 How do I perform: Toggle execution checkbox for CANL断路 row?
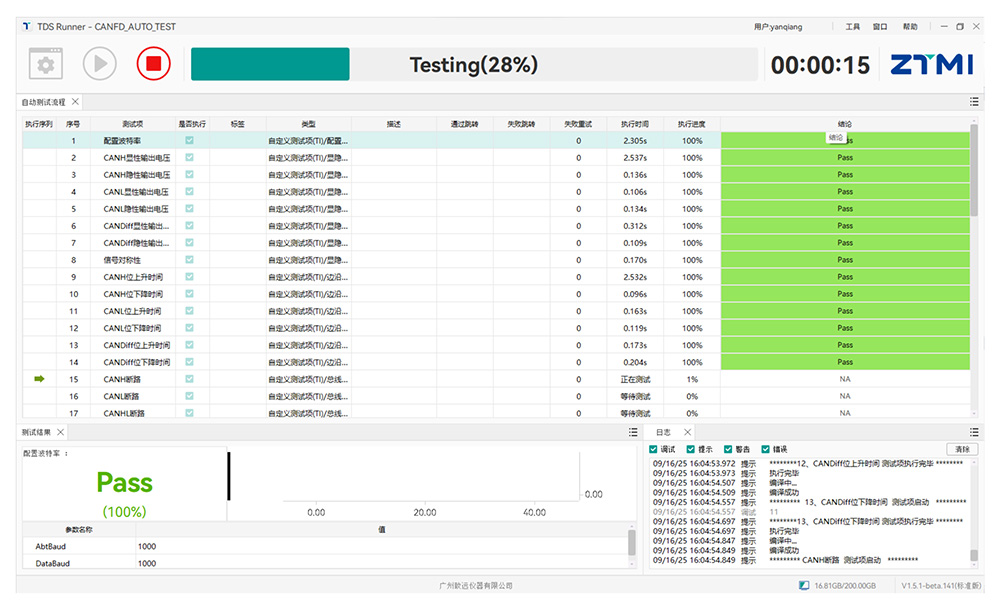click(189, 396)
